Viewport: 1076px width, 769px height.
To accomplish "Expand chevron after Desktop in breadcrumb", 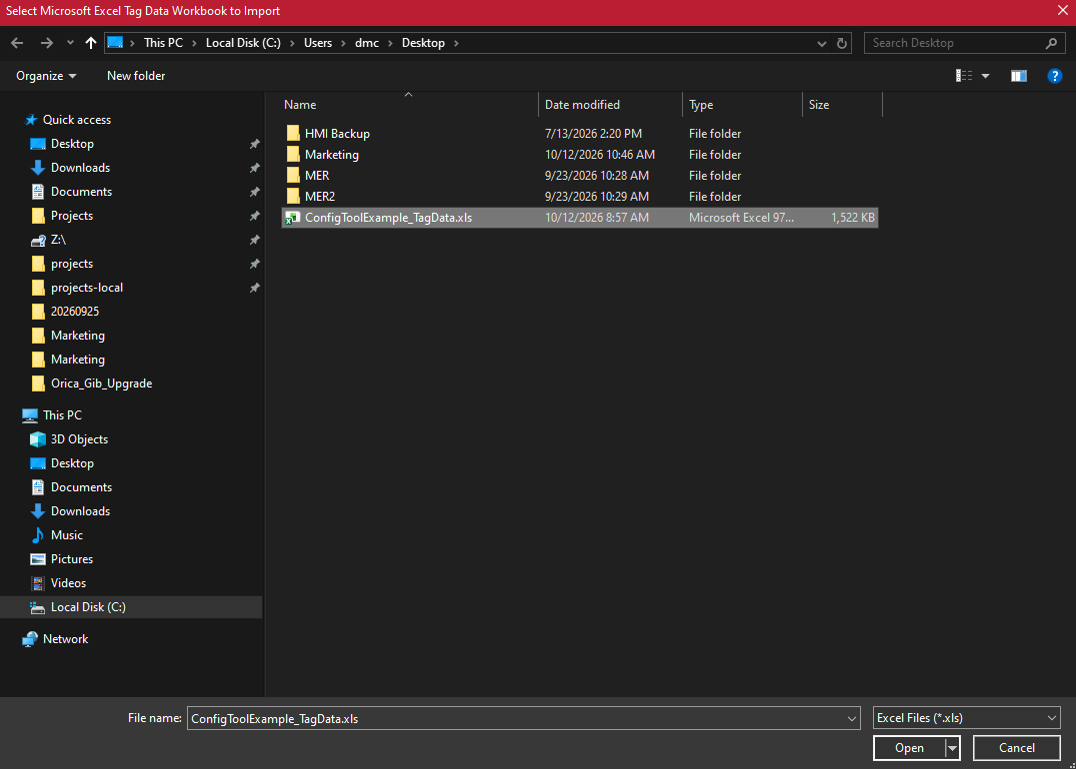I will pos(456,43).
